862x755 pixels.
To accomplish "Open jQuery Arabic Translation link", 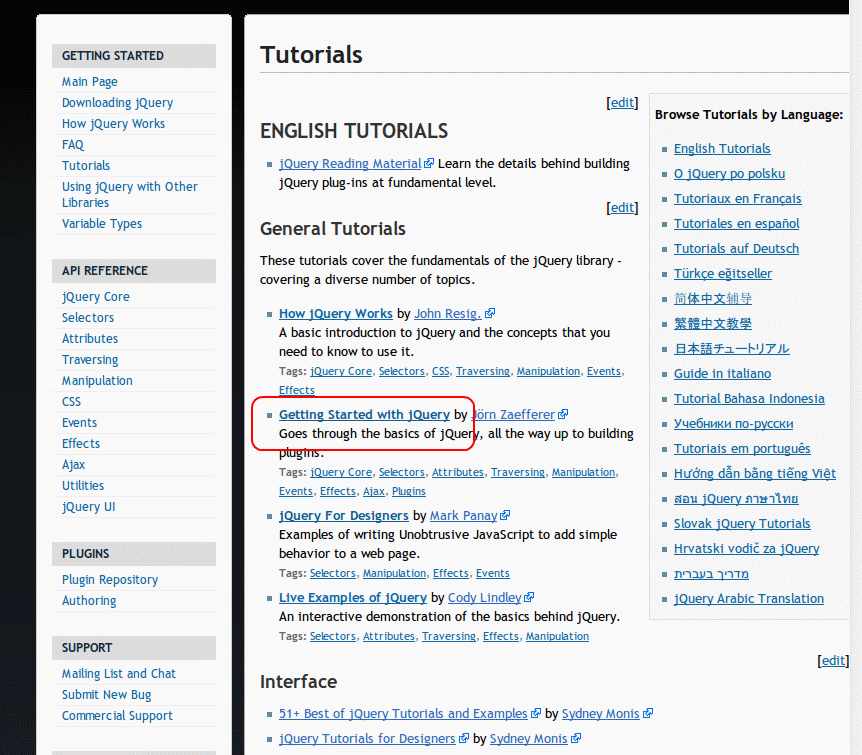I will point(748,598).
